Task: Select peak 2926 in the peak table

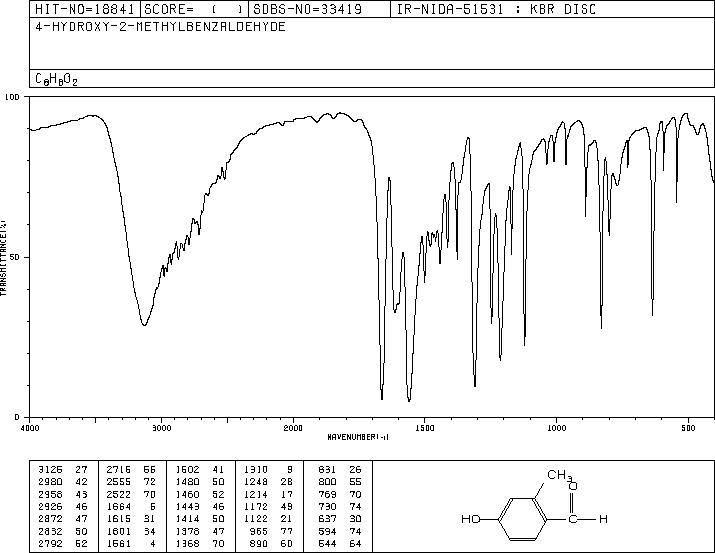Action: pyautogui.click(x=51, y=506)
